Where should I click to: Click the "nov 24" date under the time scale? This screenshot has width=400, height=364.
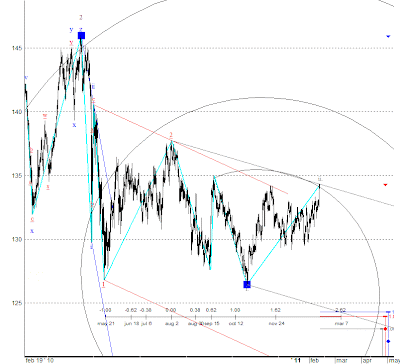click(277, 323)
